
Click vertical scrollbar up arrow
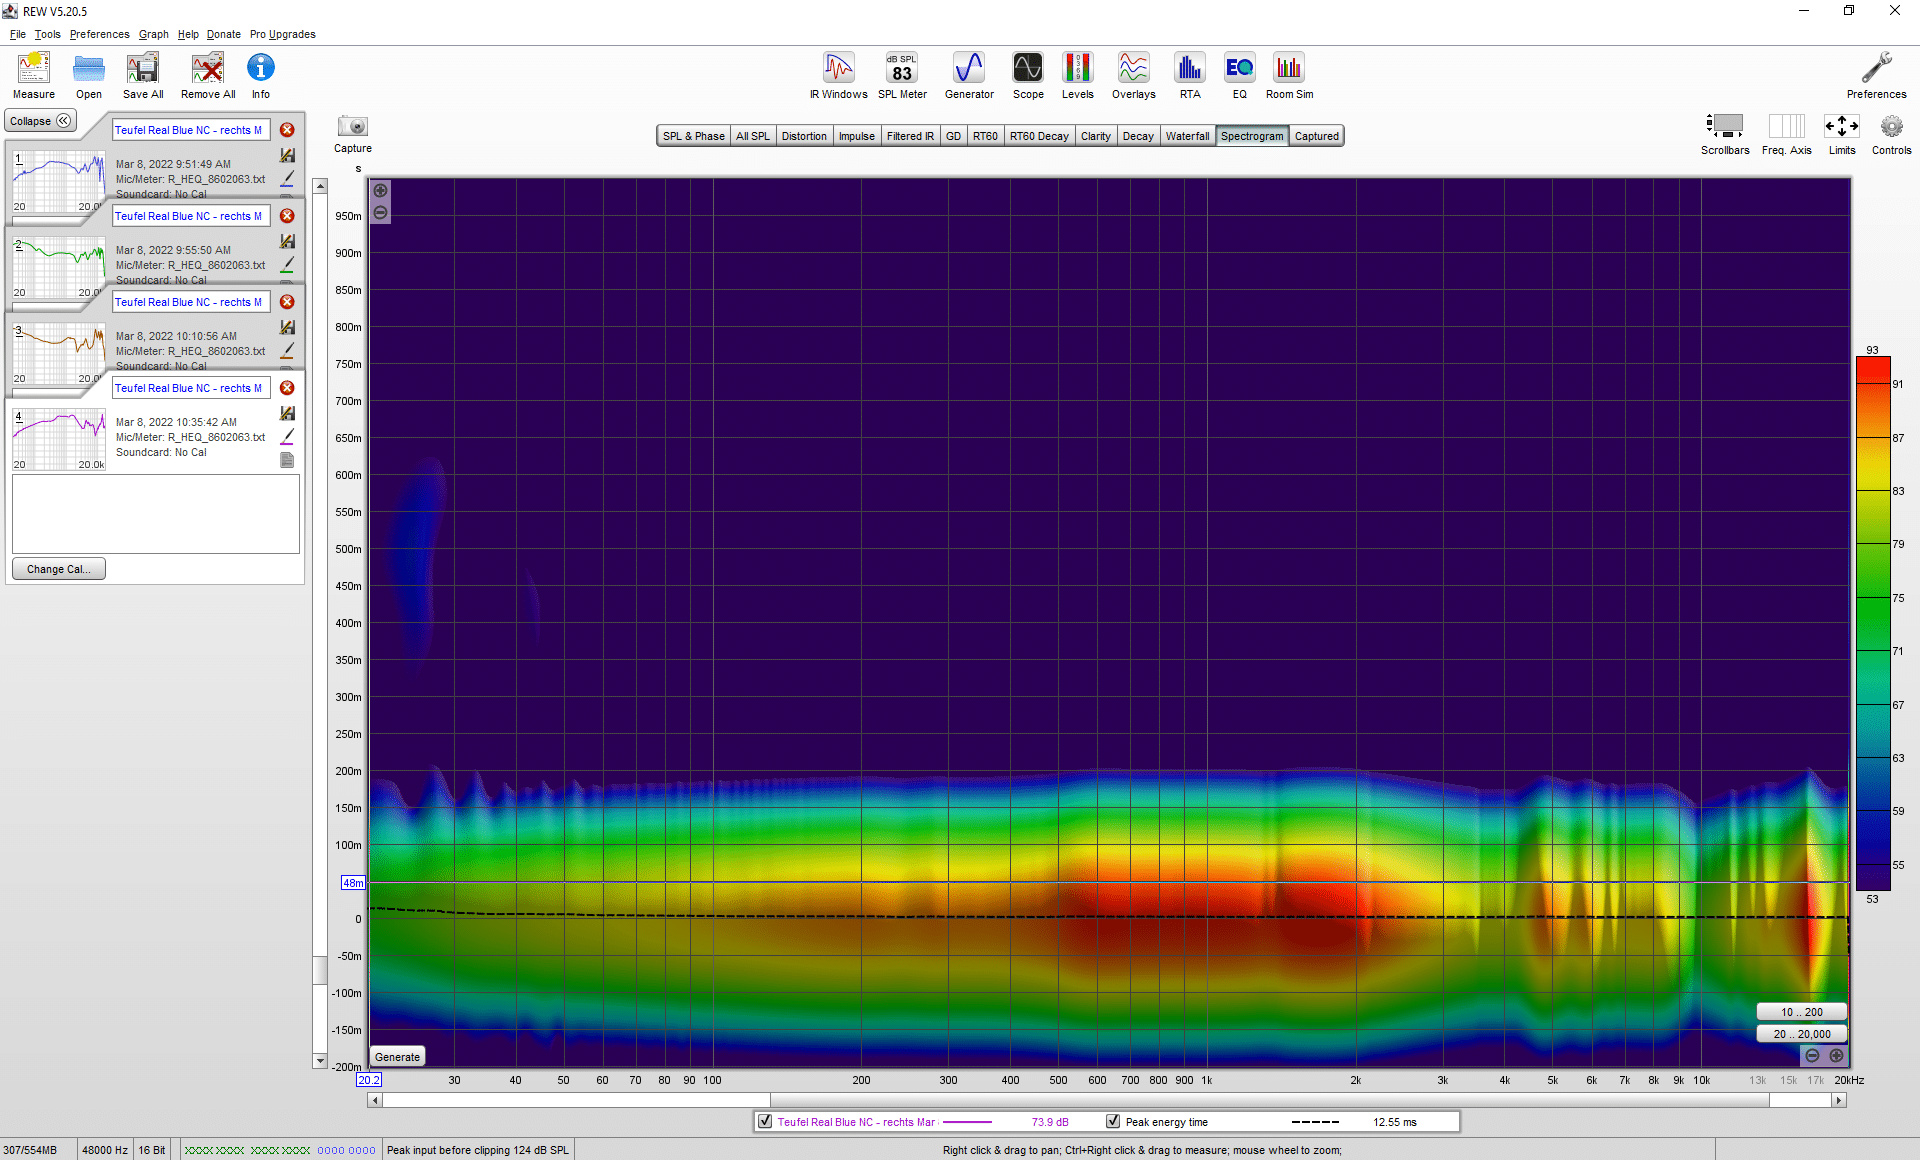coord(320,186)
